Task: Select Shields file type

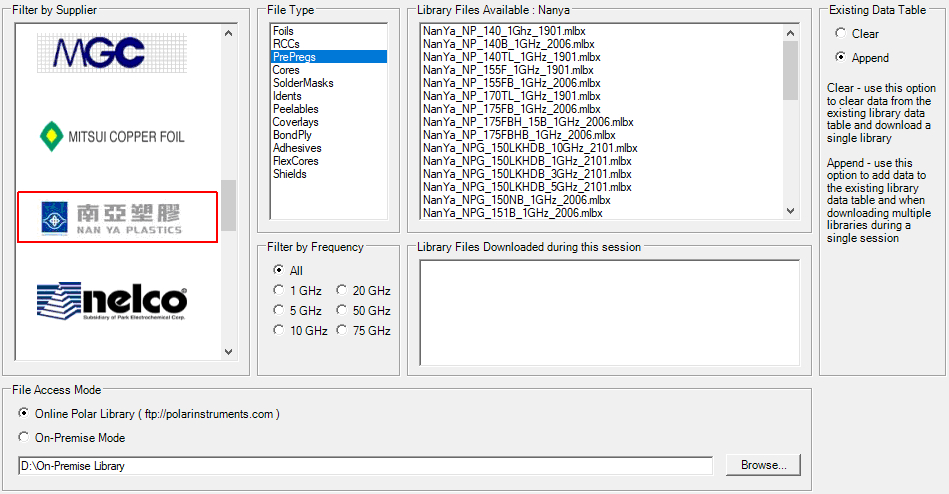Action: click(x=329, y=174)
